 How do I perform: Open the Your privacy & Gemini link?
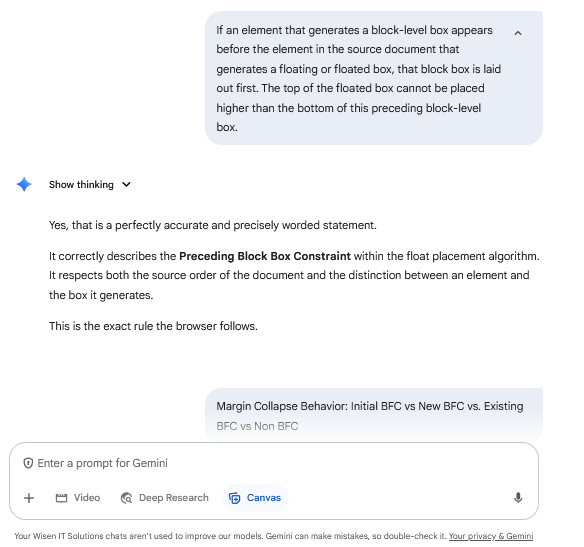pyautogui.click(x=491, y=536)
